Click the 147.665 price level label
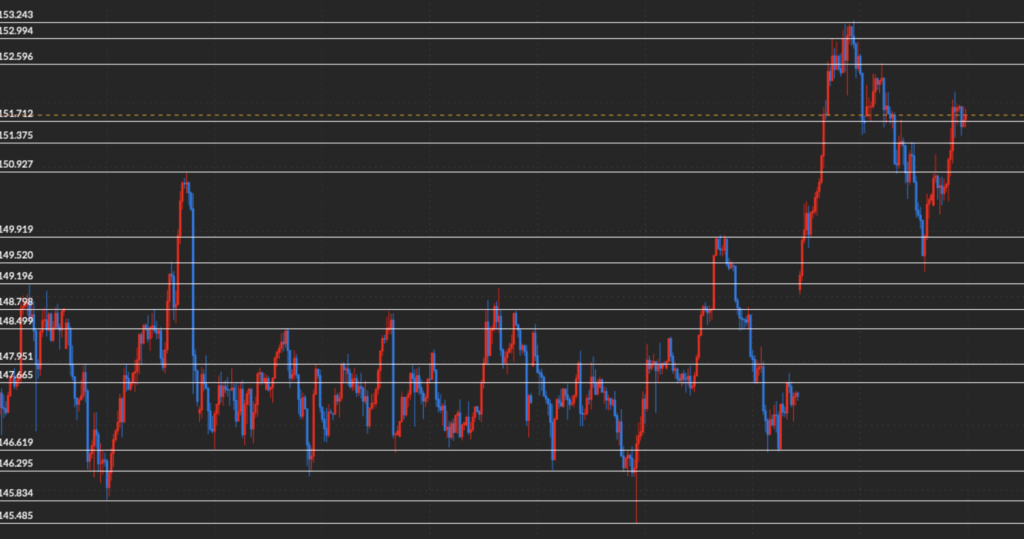Screen dimensions: 1024x539 pos(16,375)
